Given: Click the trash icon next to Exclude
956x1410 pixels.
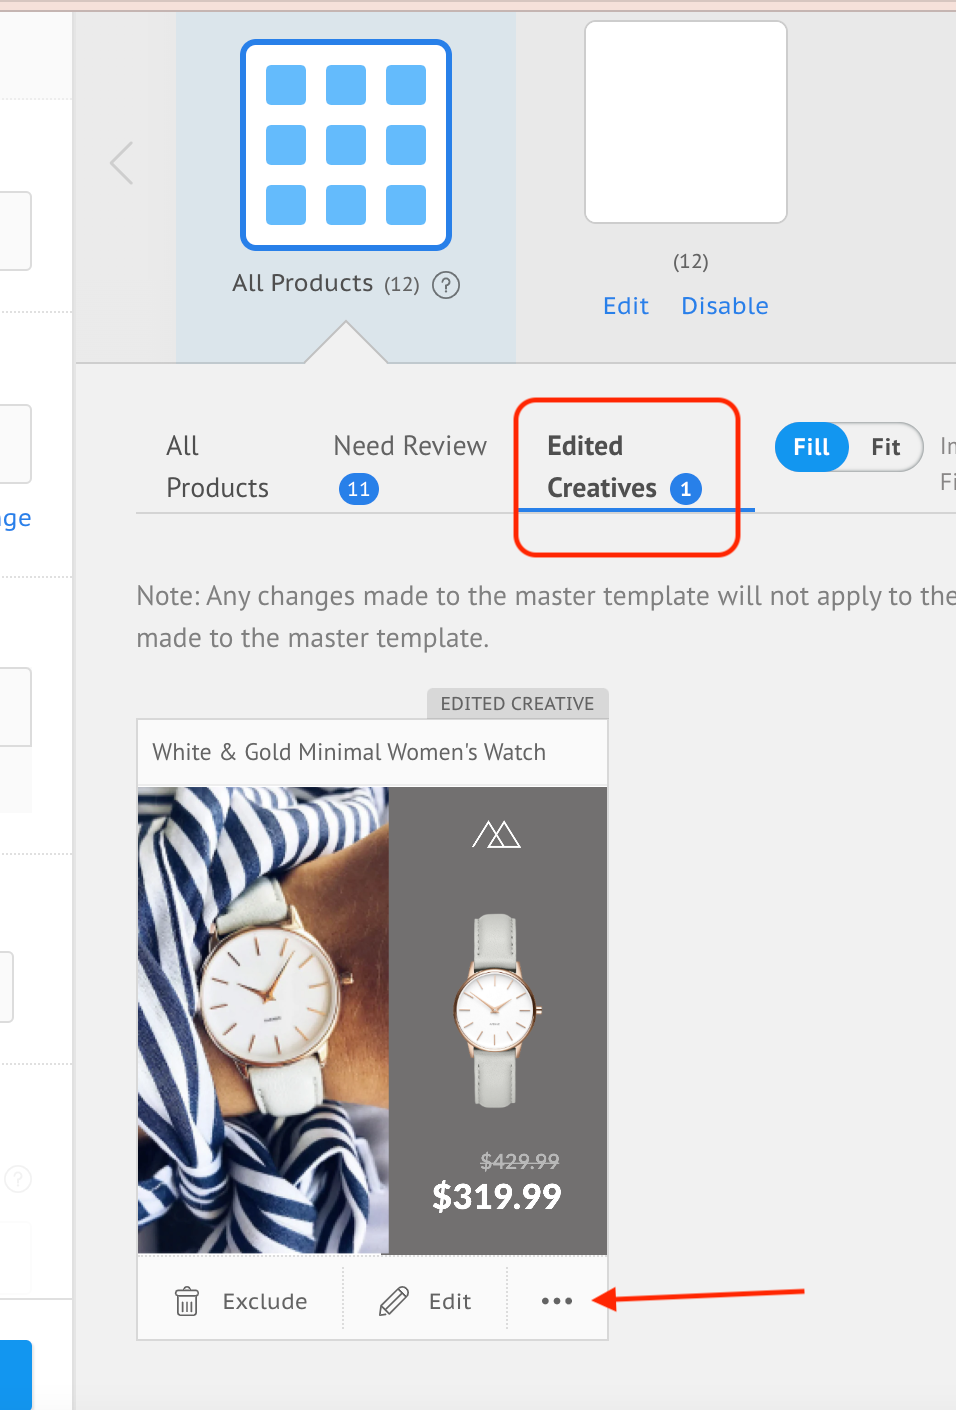Looking at the screenshot, I should point(187,1301).
